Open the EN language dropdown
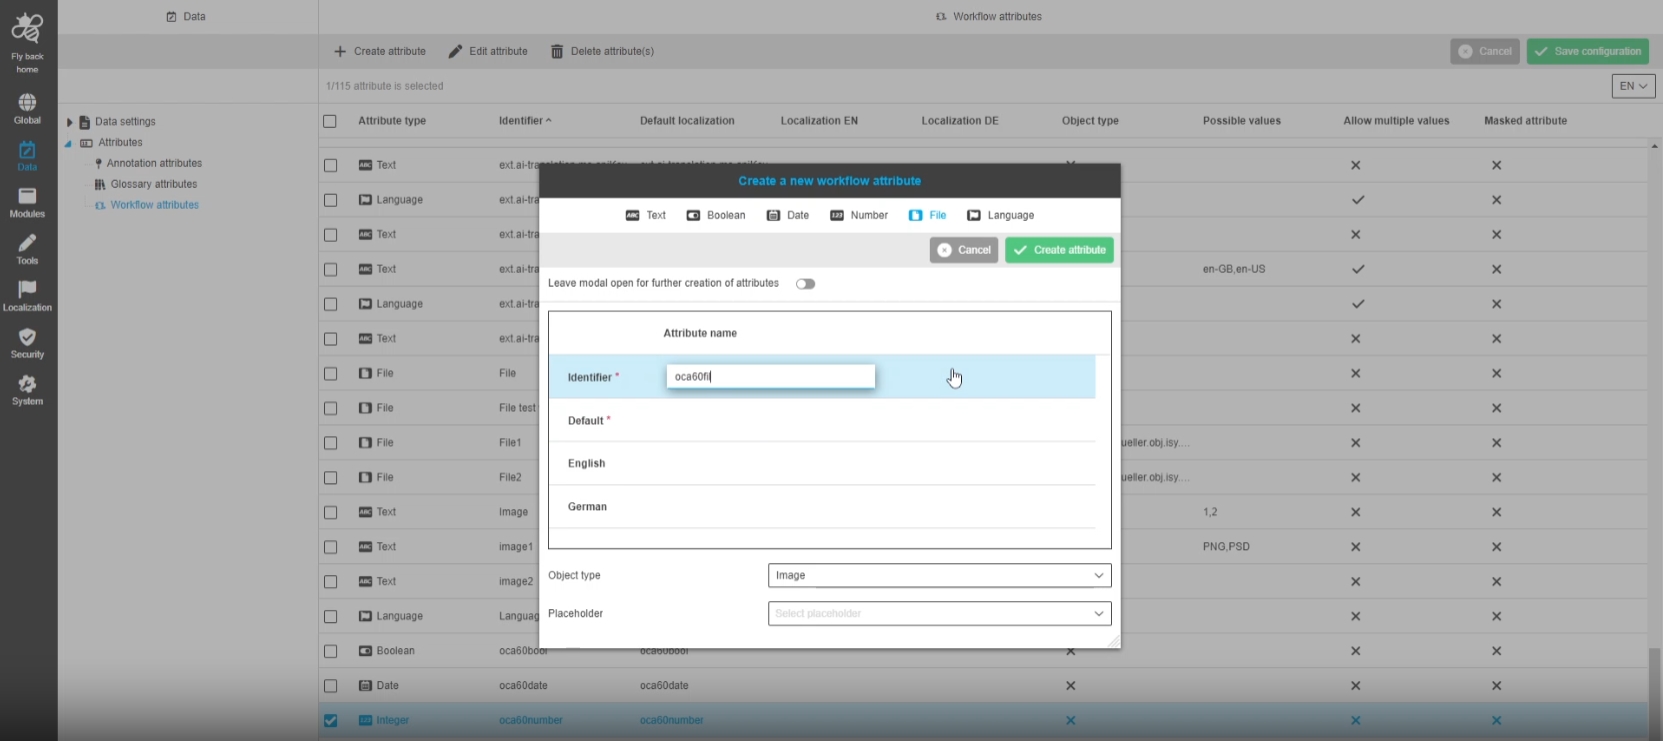 coord(1633,86)
